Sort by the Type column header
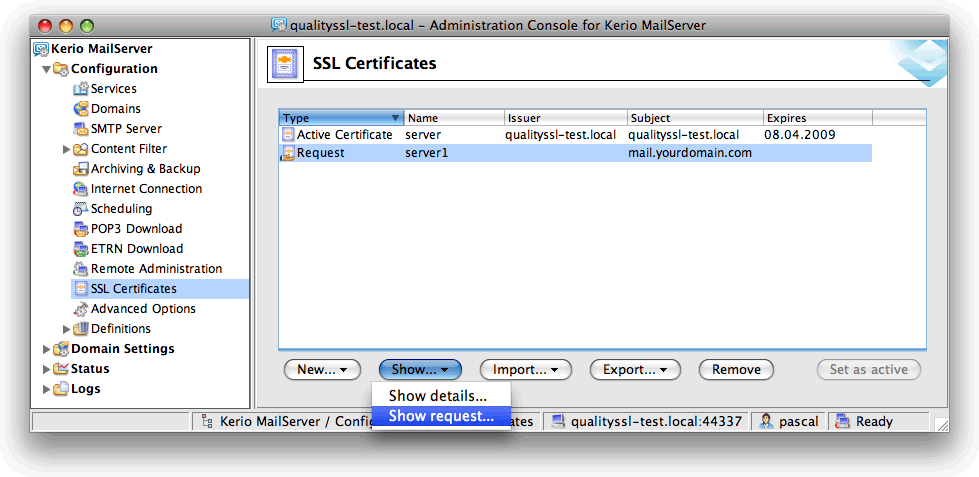The width and height of the screenshot is (979, 477). 341,118
